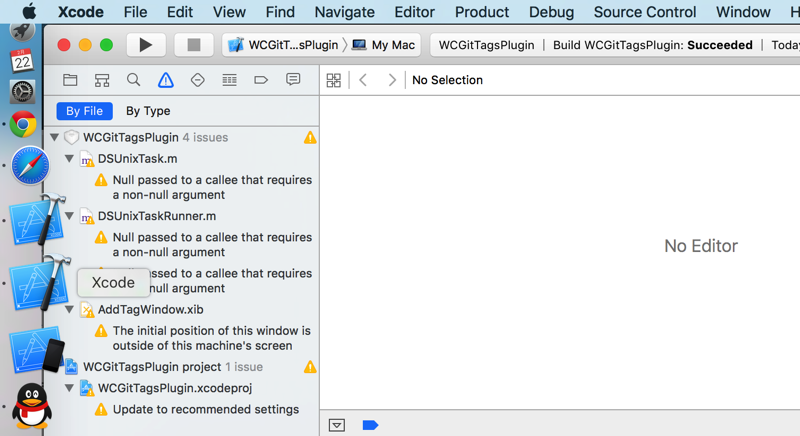This screenshot has height=436, width=800.
Task: Toggle the blue breakpoints activation icon
Action: 370,425
